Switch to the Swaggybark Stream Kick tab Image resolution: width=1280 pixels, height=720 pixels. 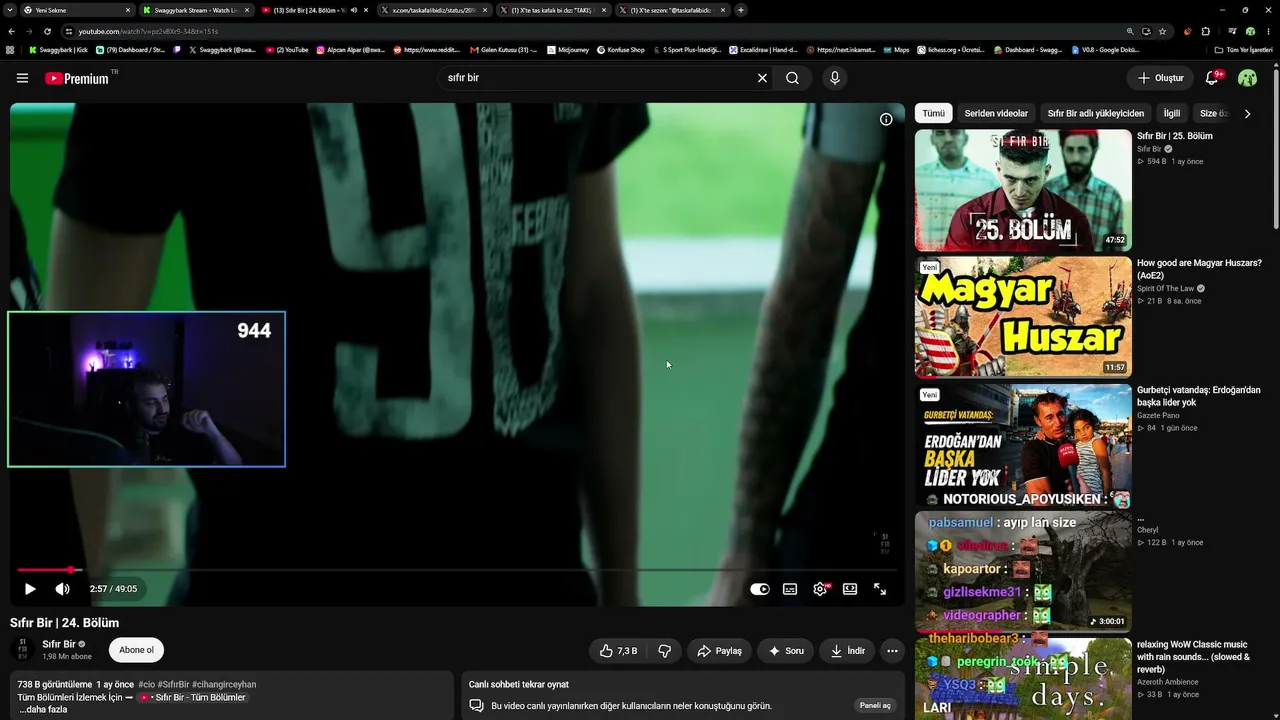pyautogui.click(x=195, y=10)
